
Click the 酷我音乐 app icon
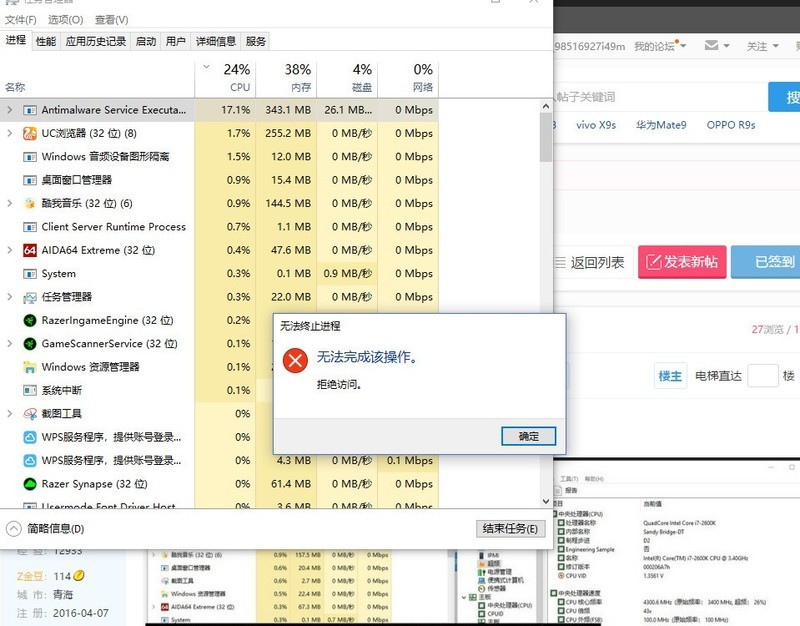30,204
